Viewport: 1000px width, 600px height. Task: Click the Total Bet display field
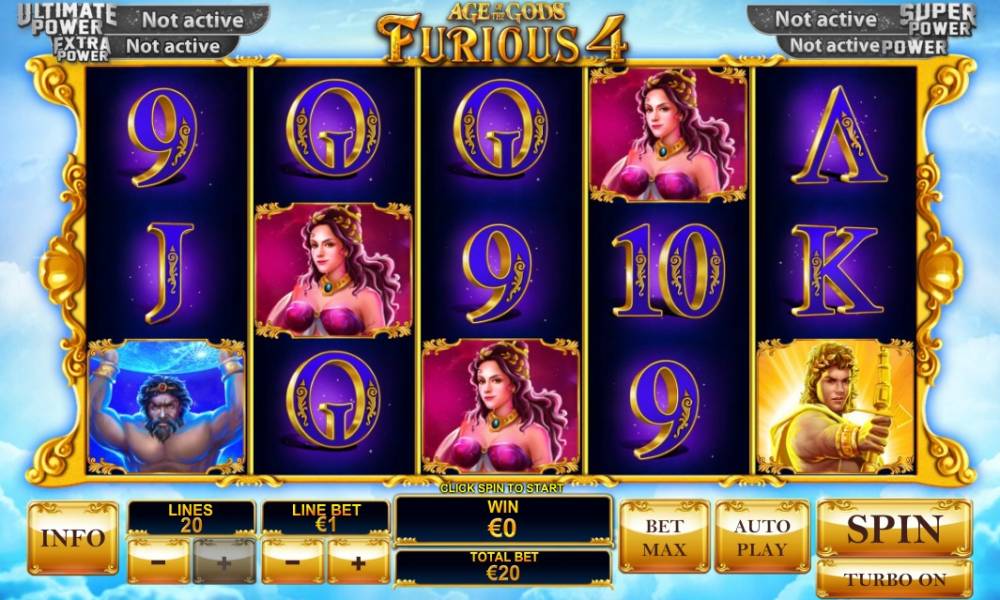[x=503, y=567]
